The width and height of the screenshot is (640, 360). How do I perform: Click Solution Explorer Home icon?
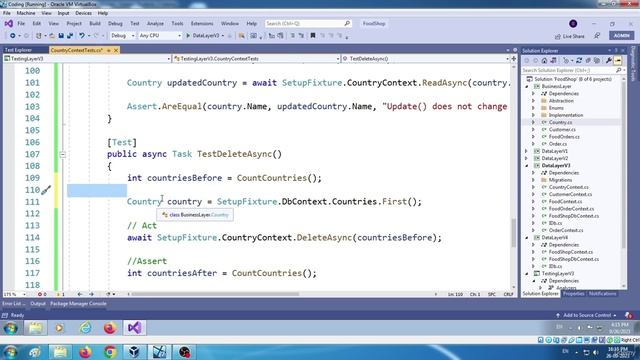544,60
